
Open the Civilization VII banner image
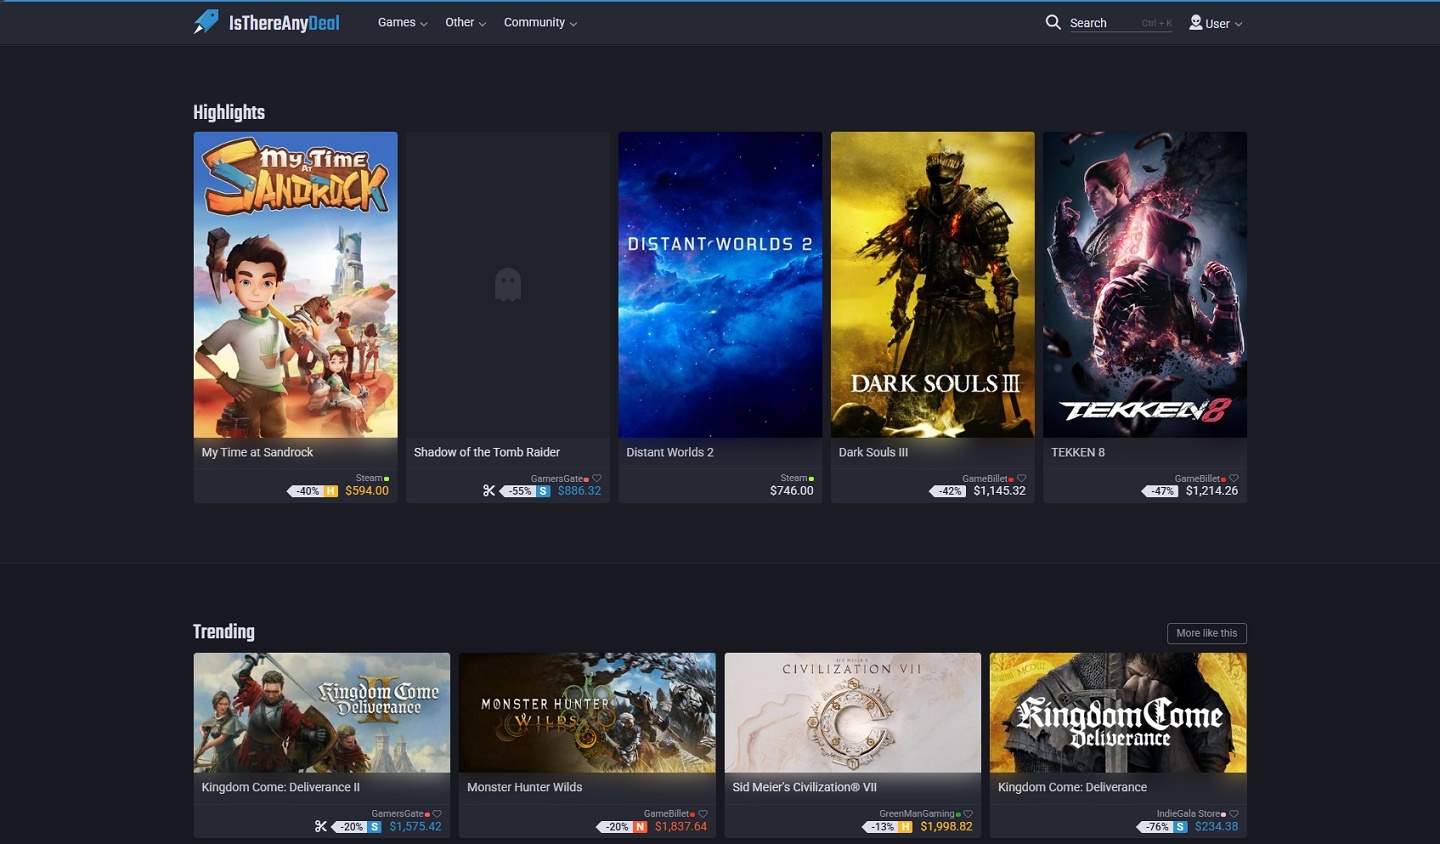click(x=853, y=713)
